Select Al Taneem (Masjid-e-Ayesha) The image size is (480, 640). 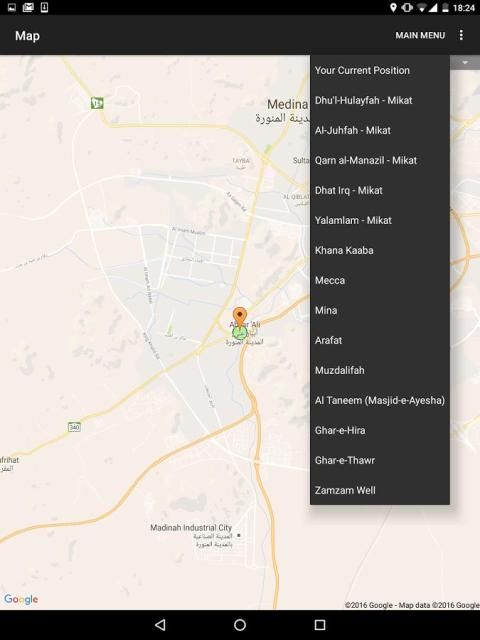(x=380, y=400)
